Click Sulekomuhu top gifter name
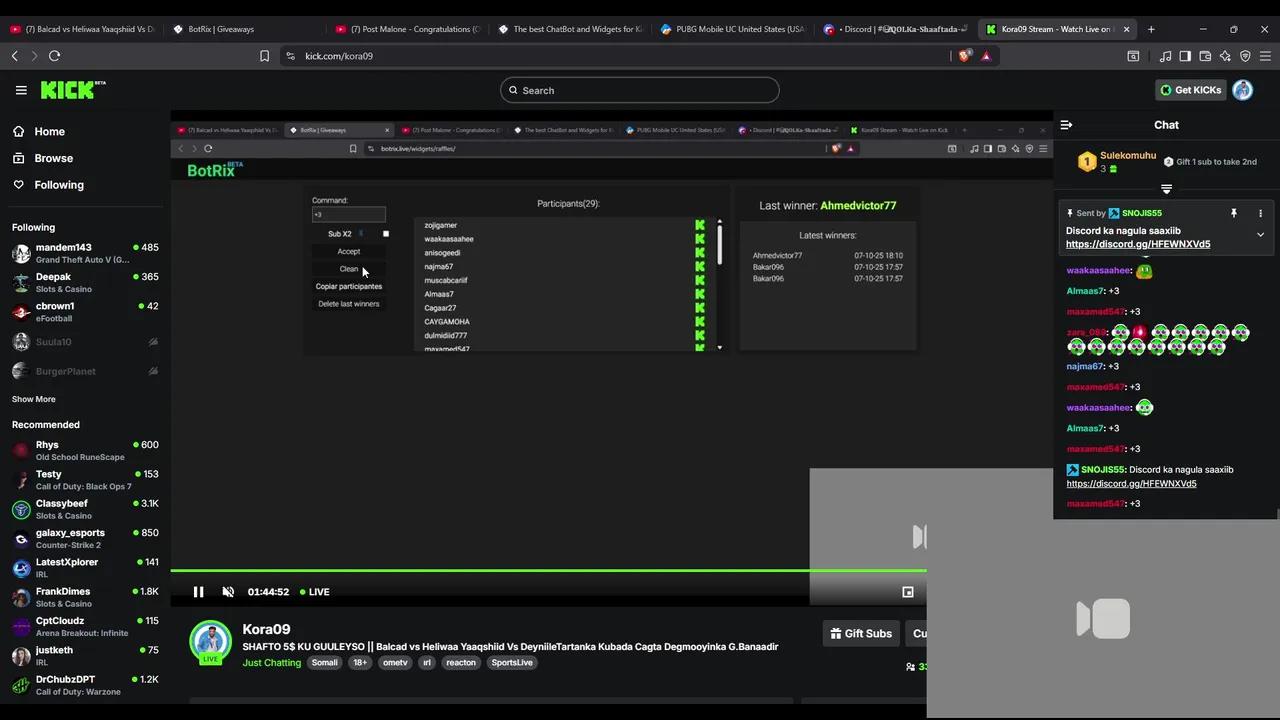The width and height of the screenshot is (1280, 720). pos(1128,156)
